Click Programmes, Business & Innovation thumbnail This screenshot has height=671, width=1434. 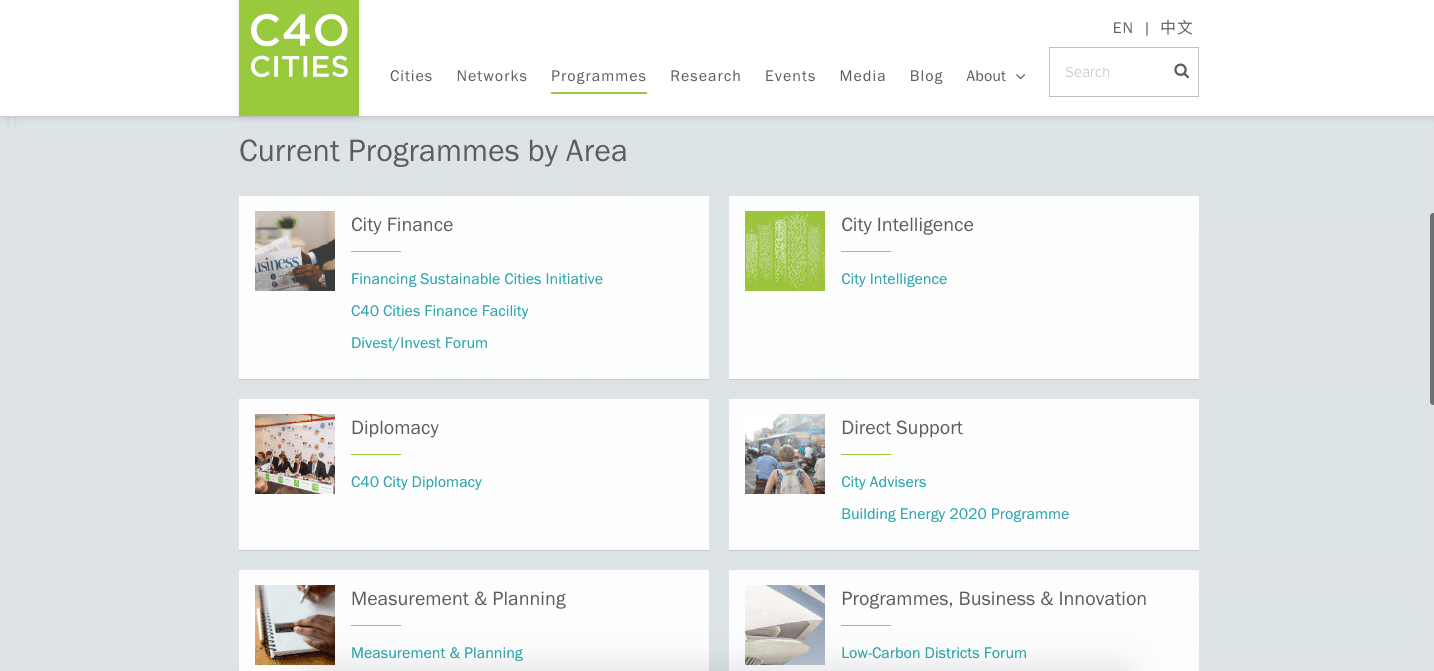tap(785, 625)
